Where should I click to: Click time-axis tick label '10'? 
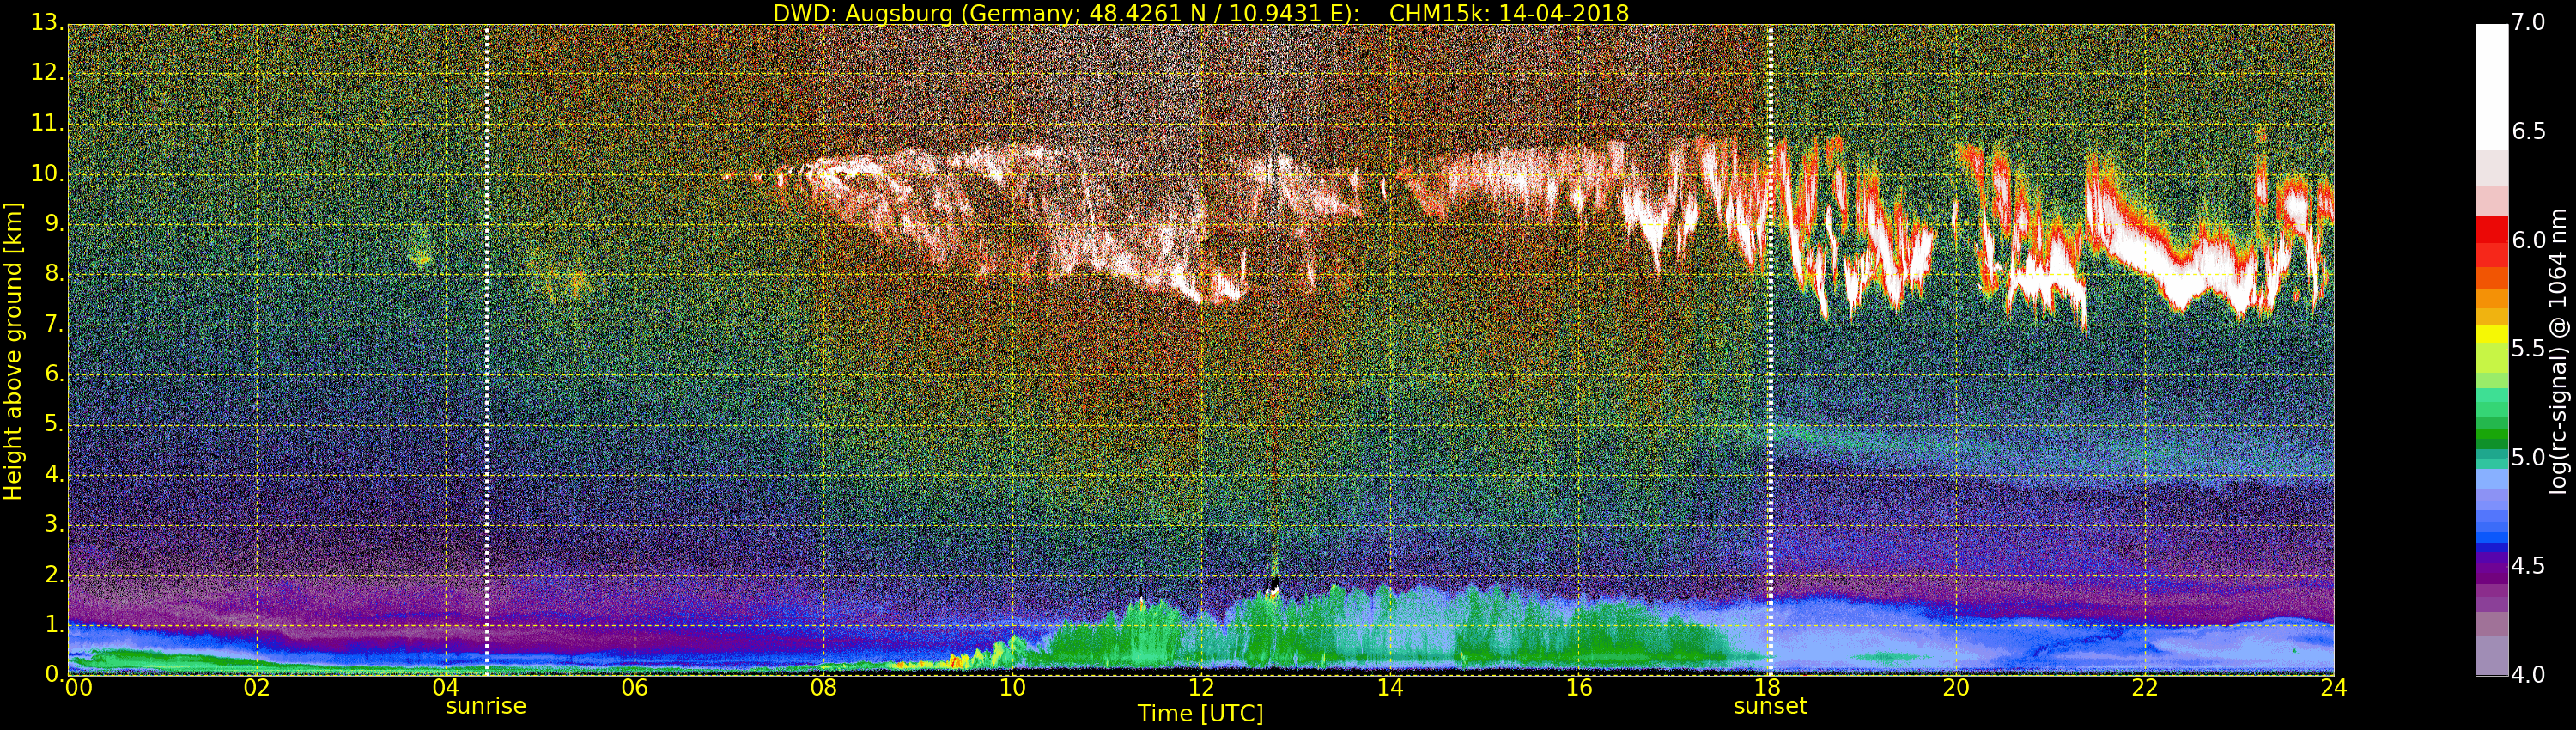tap(1012, 687)
